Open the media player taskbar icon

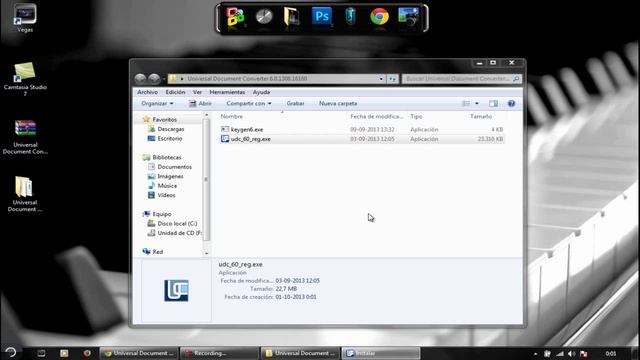pyautogui.click(x=64, y=353)
